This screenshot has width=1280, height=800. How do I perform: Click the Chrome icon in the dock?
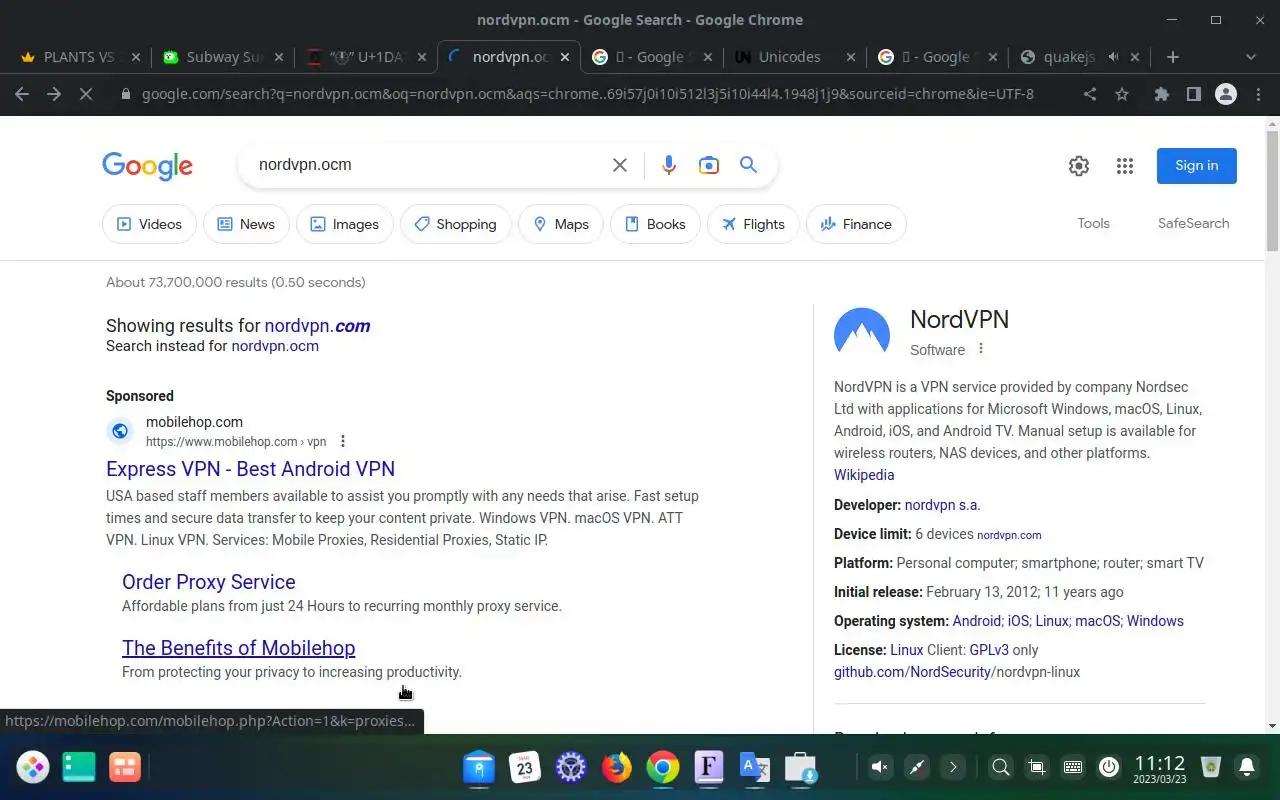tap(662, 767)
